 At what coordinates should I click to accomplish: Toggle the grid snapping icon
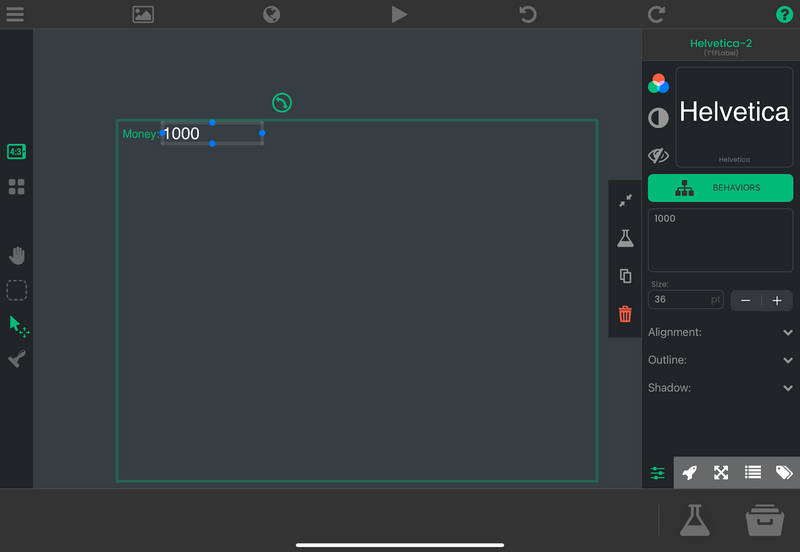pyautogui.click(x=17, y=187)
